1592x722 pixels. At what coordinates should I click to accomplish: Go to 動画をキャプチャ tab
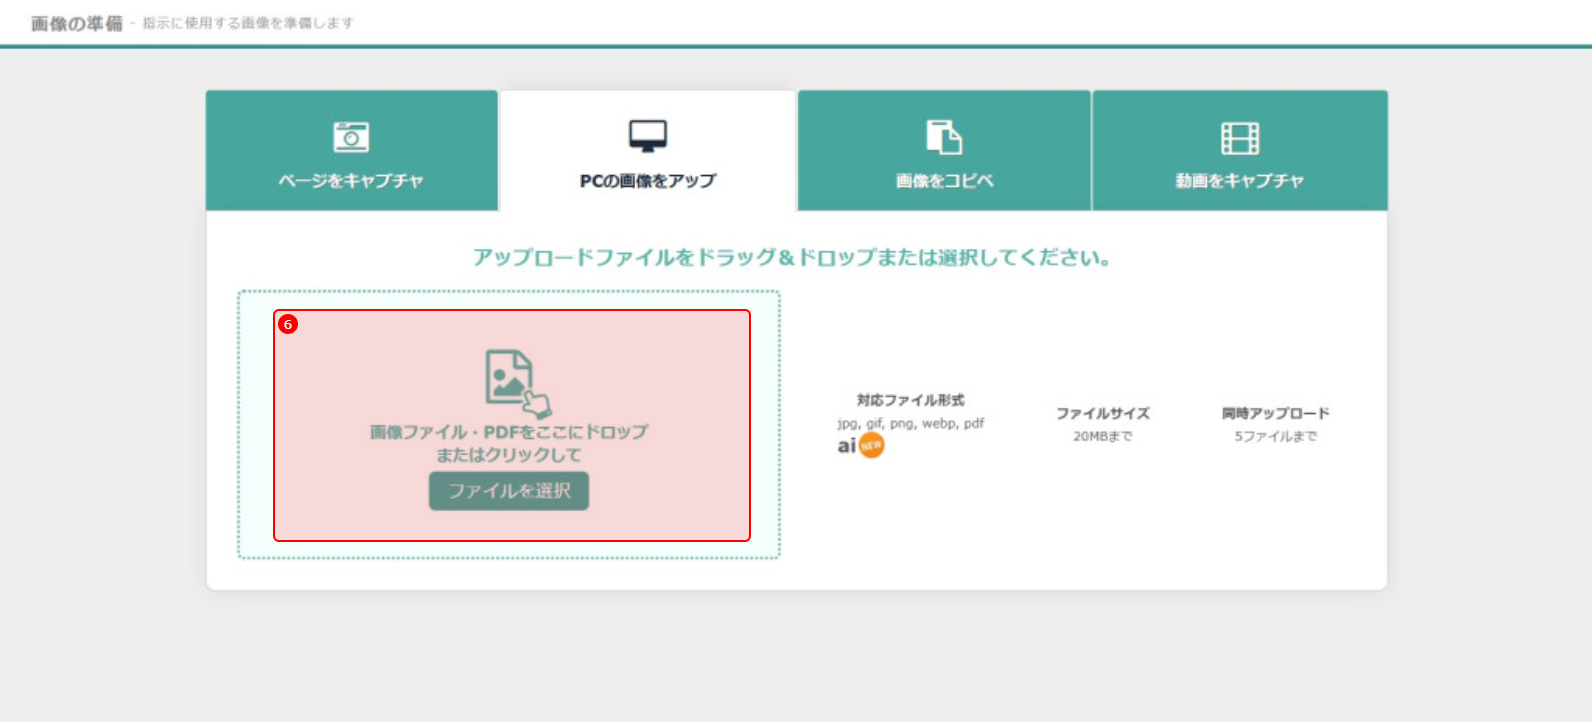click(1240, 151)
